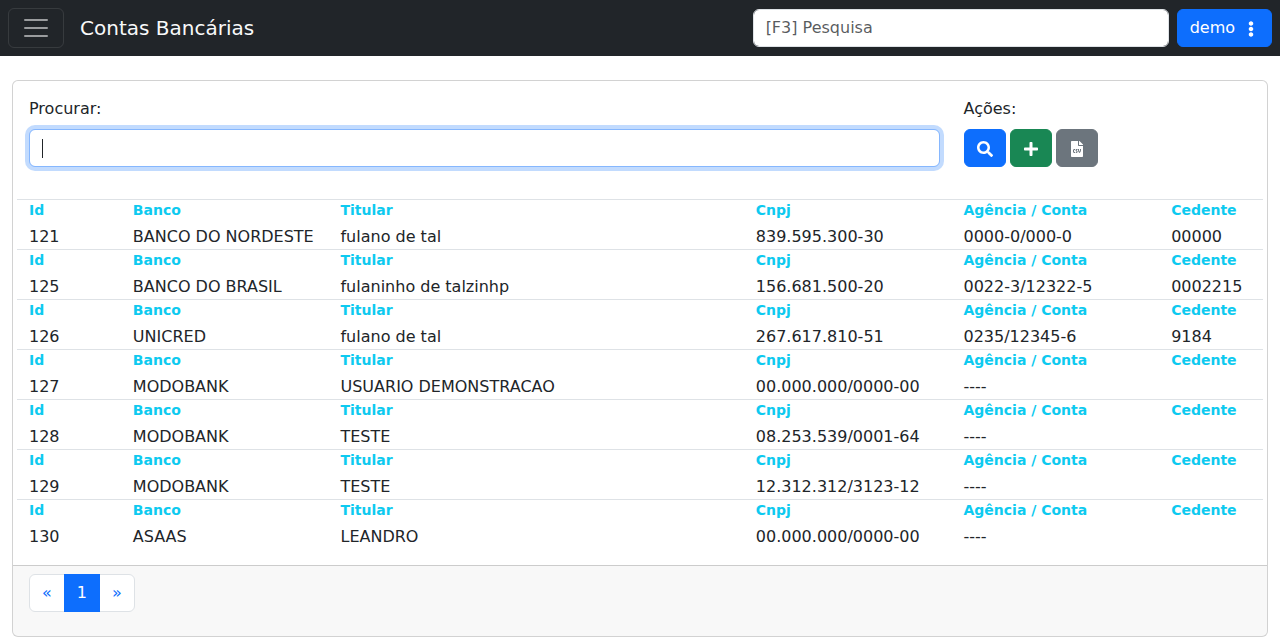Click CNPJ 839.595.300-30
1280x637 pixels.
click(820, 237)
